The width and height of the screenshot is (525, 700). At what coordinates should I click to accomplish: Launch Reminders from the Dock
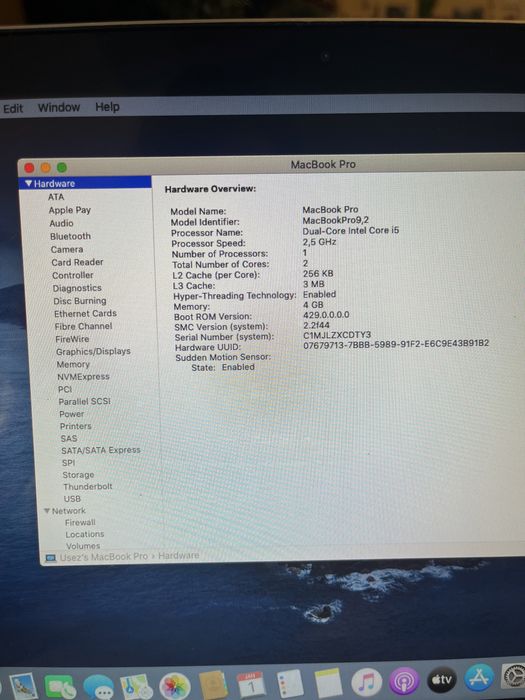289,683
